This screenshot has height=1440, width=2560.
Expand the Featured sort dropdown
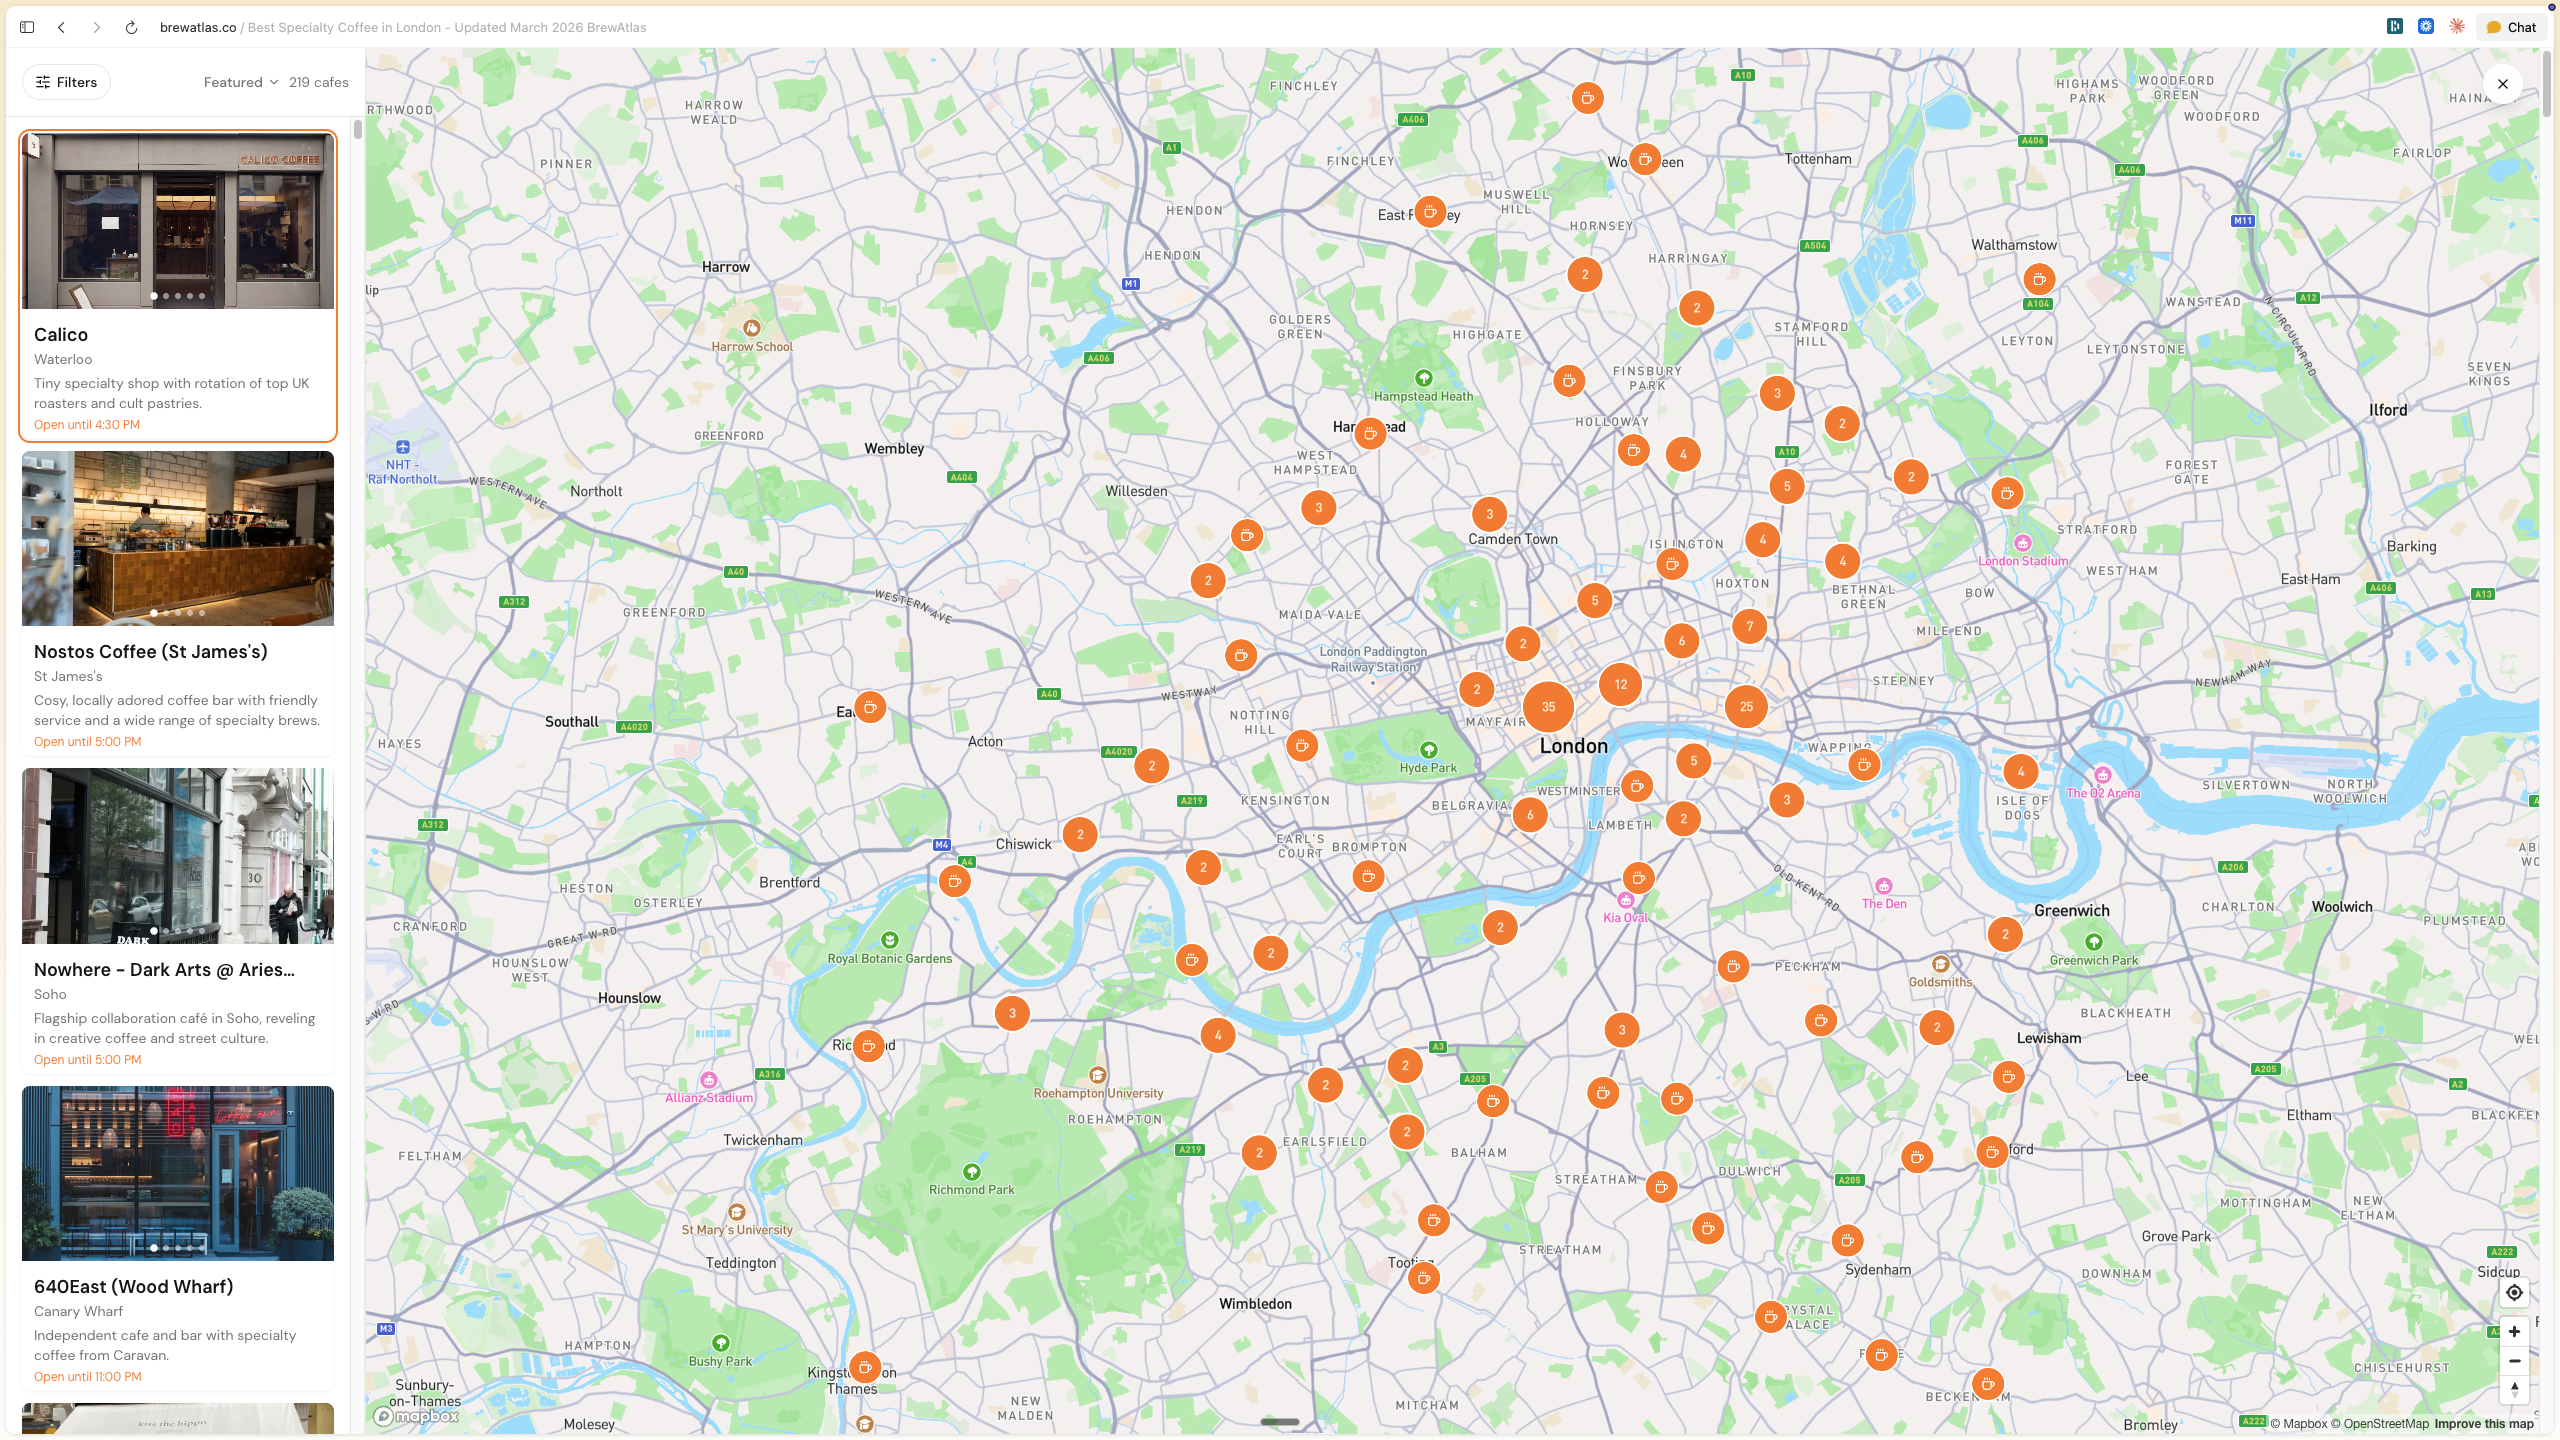(240, 82)
